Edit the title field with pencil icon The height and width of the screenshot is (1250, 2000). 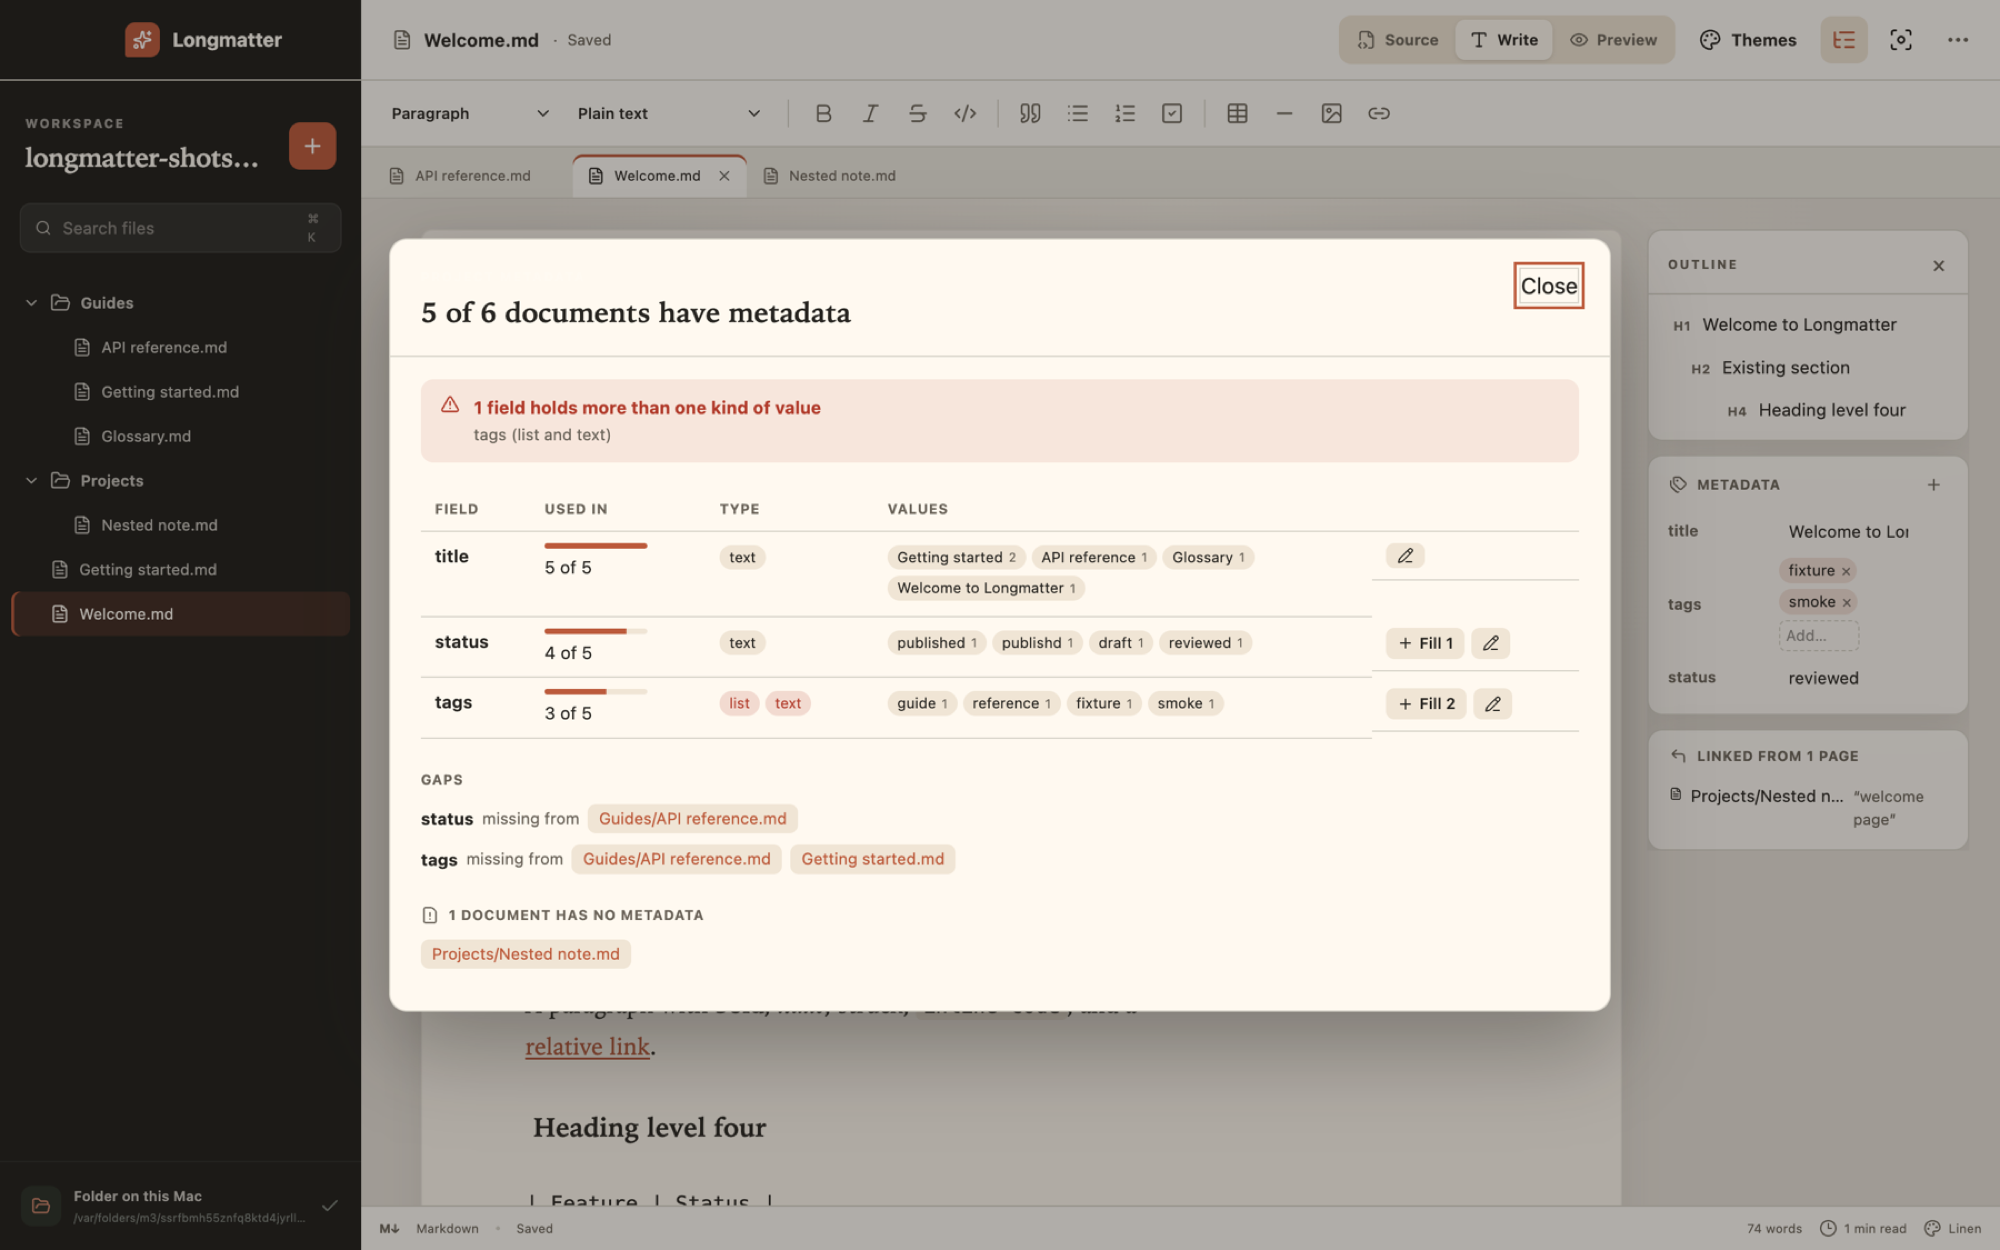coord(1405,556)
